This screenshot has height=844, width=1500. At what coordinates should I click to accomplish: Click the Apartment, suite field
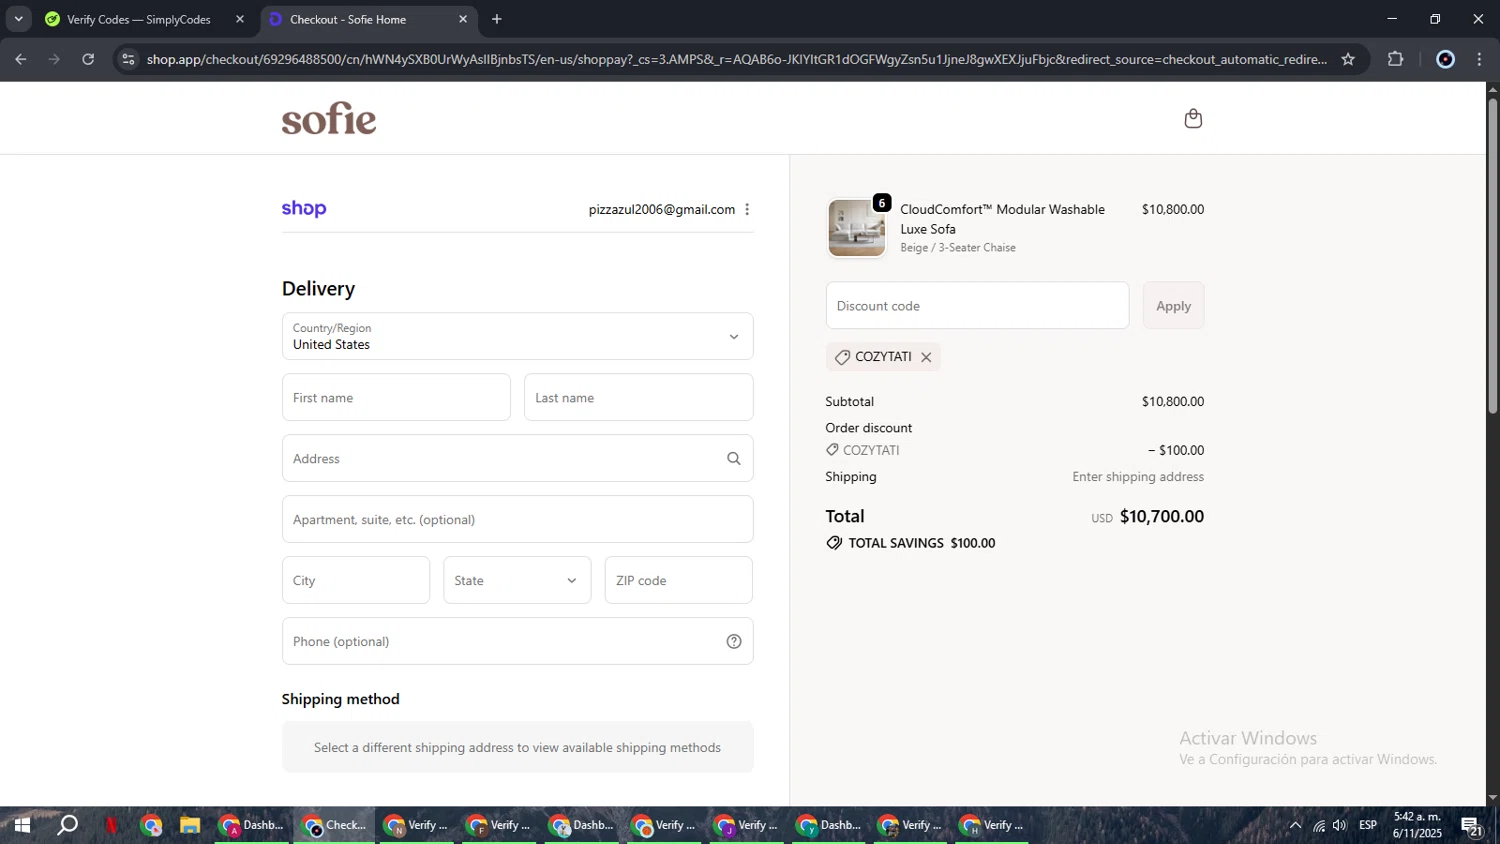point(517,519)
